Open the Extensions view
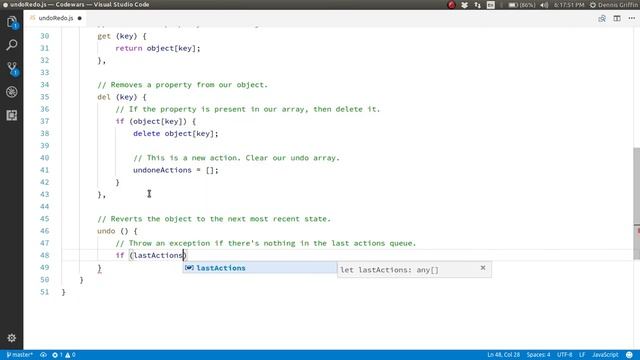The height and width of the screenshot is (360, 640). click(x=11, y=115)
